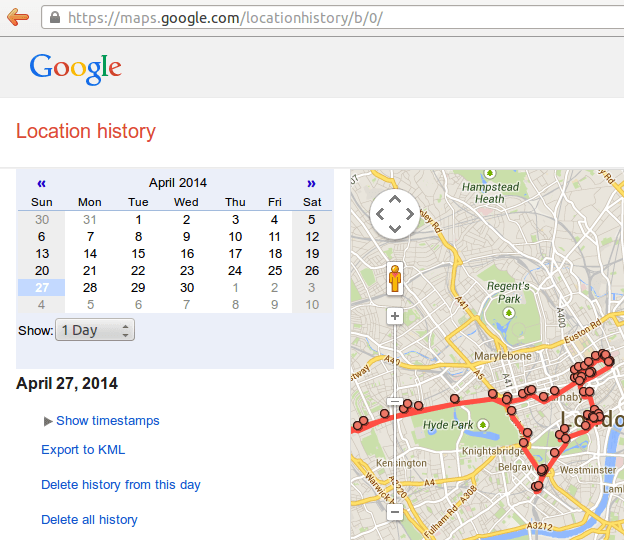The image size is (624, 540).
Task: Click the Kensington label on the map
Action: point(401,463)
